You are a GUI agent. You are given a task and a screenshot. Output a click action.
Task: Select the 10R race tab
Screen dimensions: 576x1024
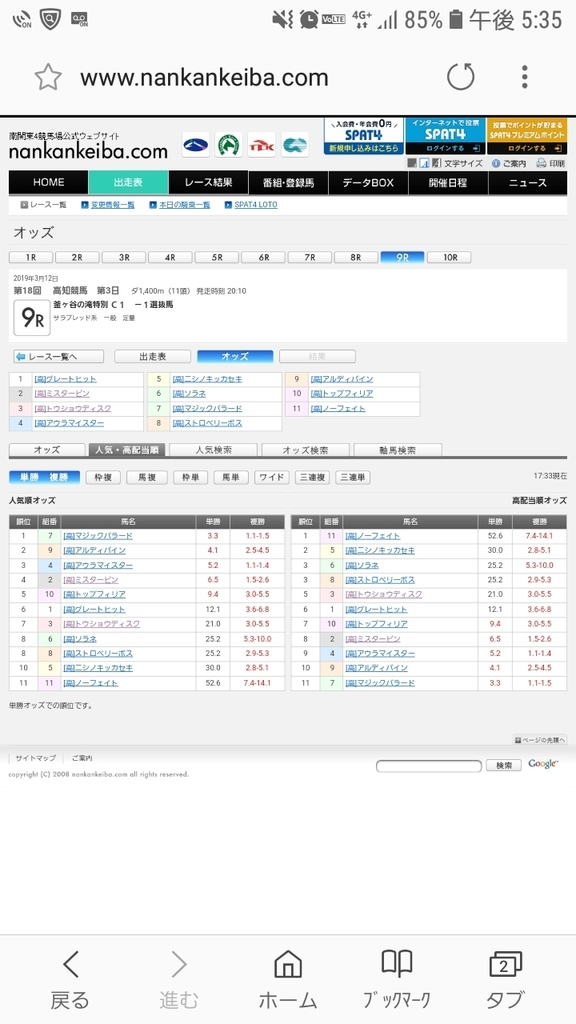coord(449,257)
